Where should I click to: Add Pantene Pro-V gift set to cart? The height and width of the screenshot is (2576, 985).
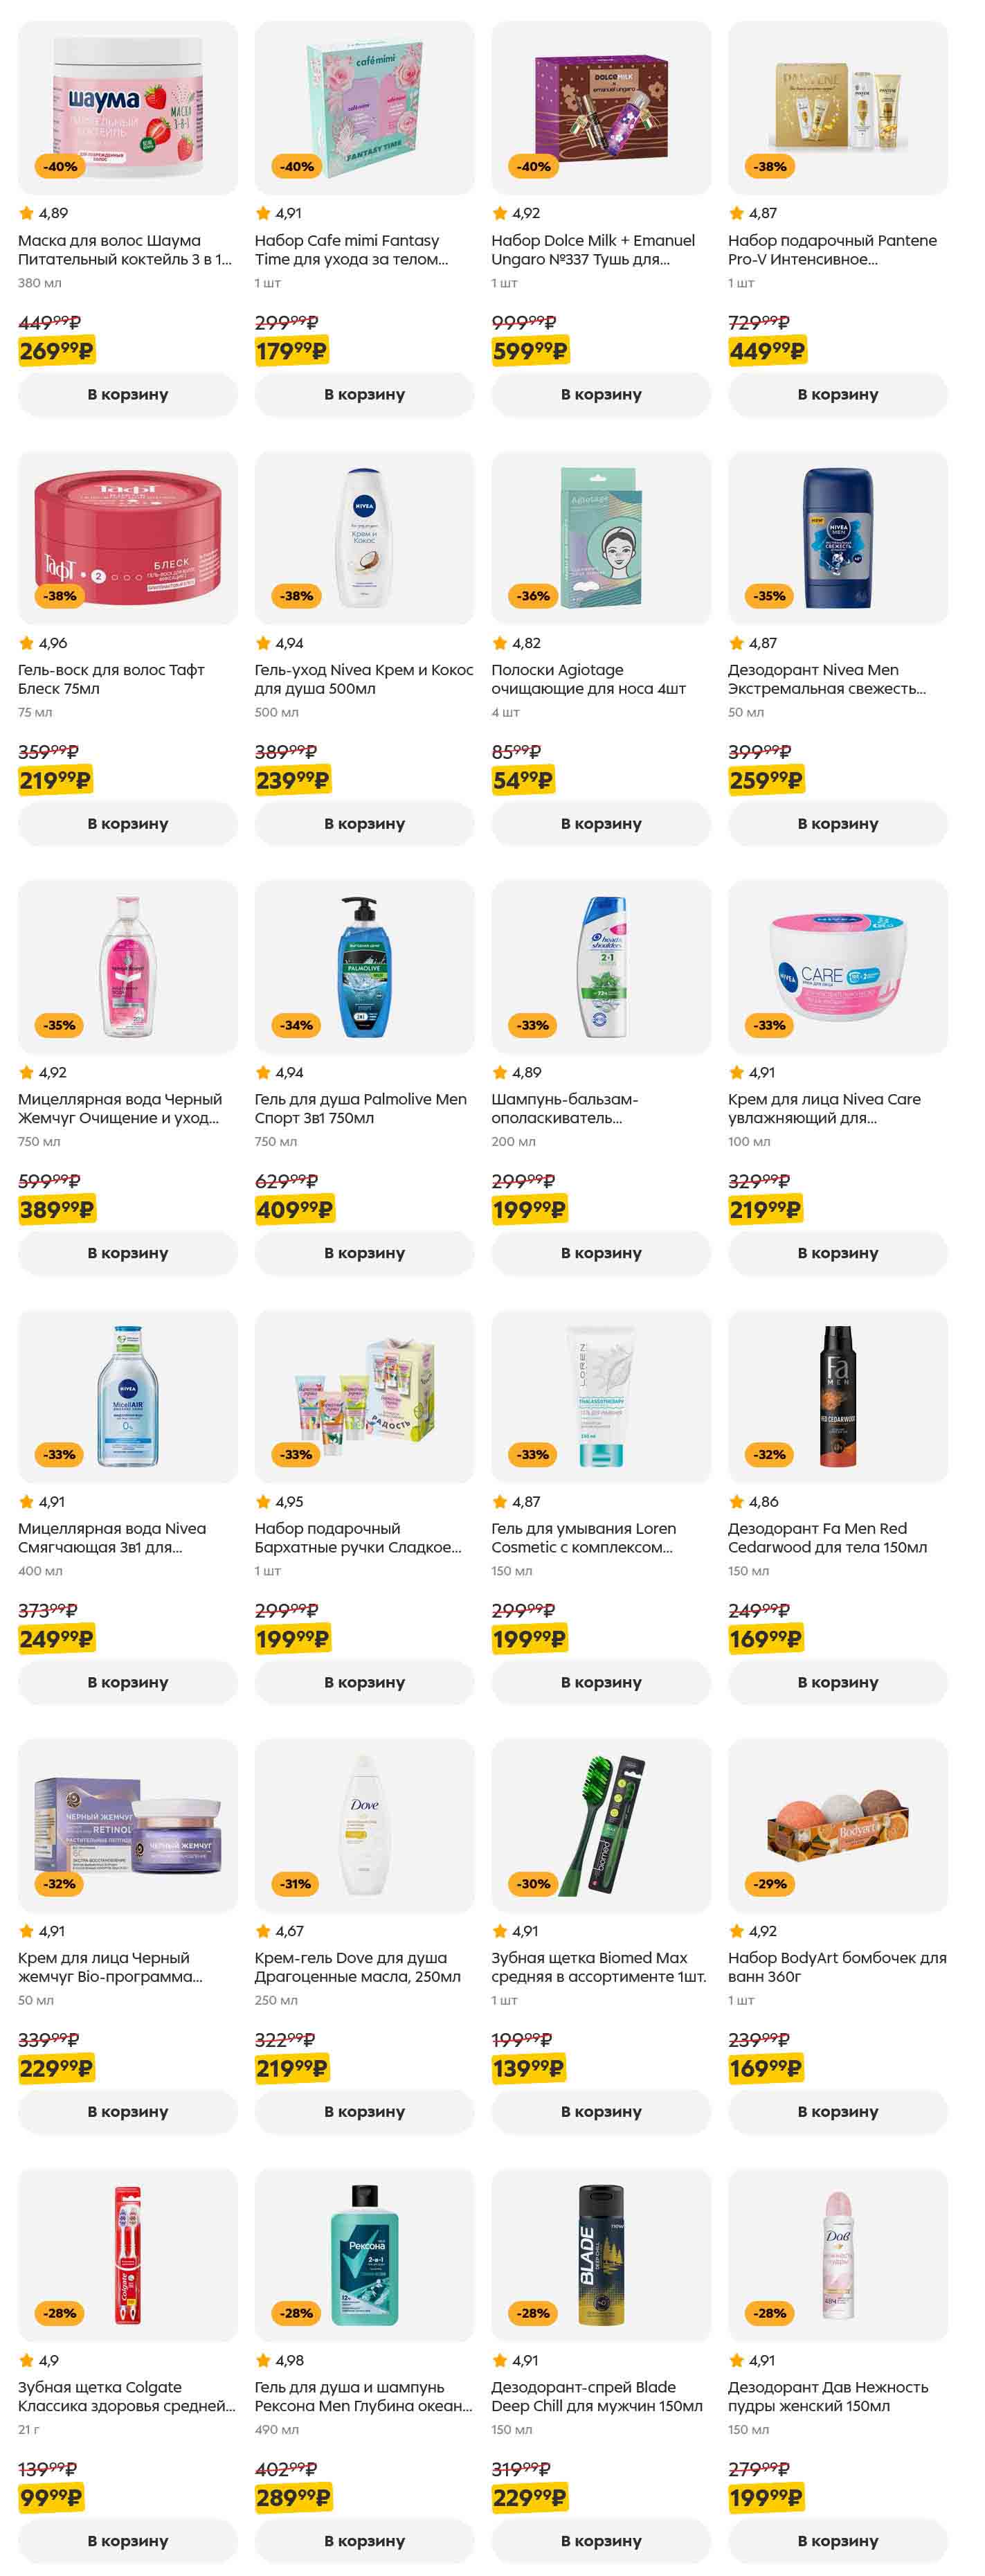tap(837, 395)
